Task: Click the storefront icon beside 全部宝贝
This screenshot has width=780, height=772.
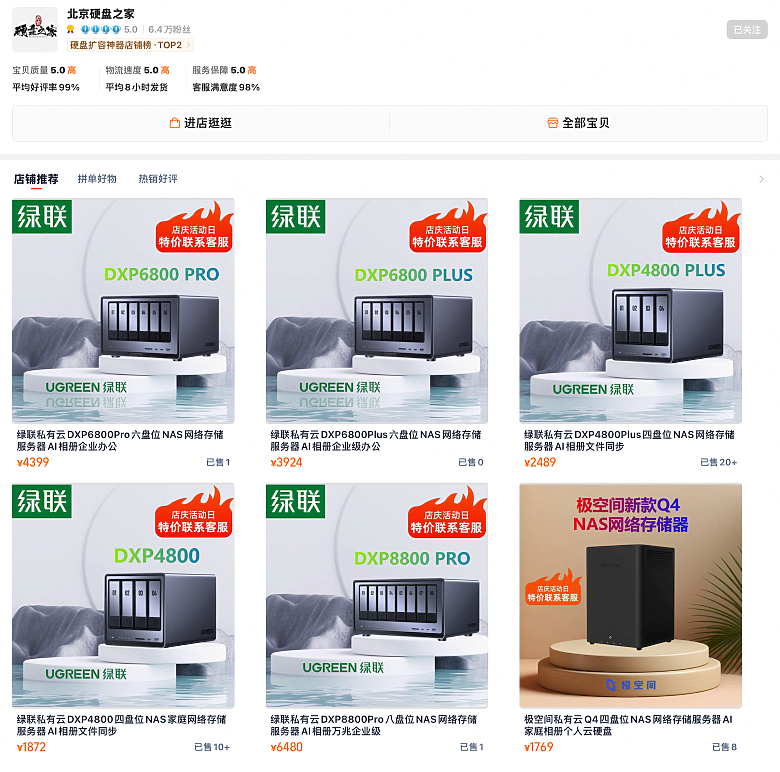Action: (x=553, y=123)
